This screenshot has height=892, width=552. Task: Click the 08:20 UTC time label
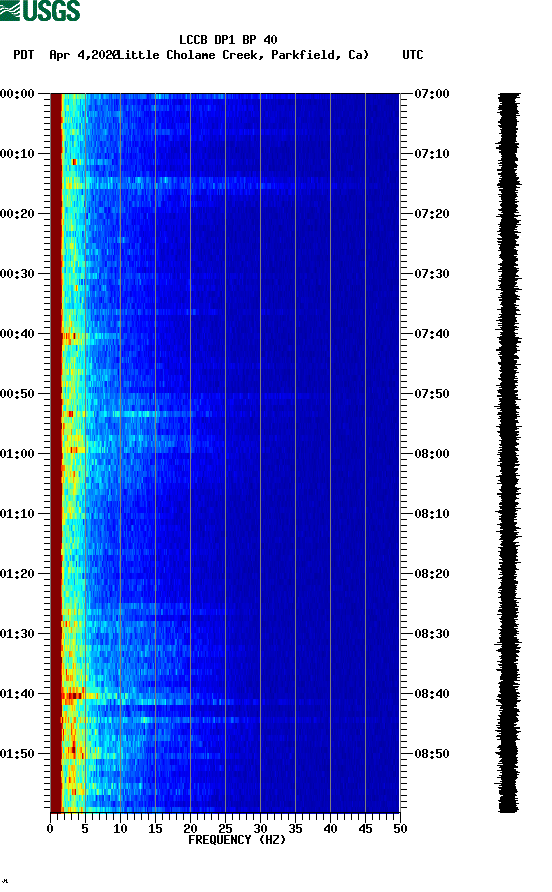pyautogui.click(x=432, y=573)
